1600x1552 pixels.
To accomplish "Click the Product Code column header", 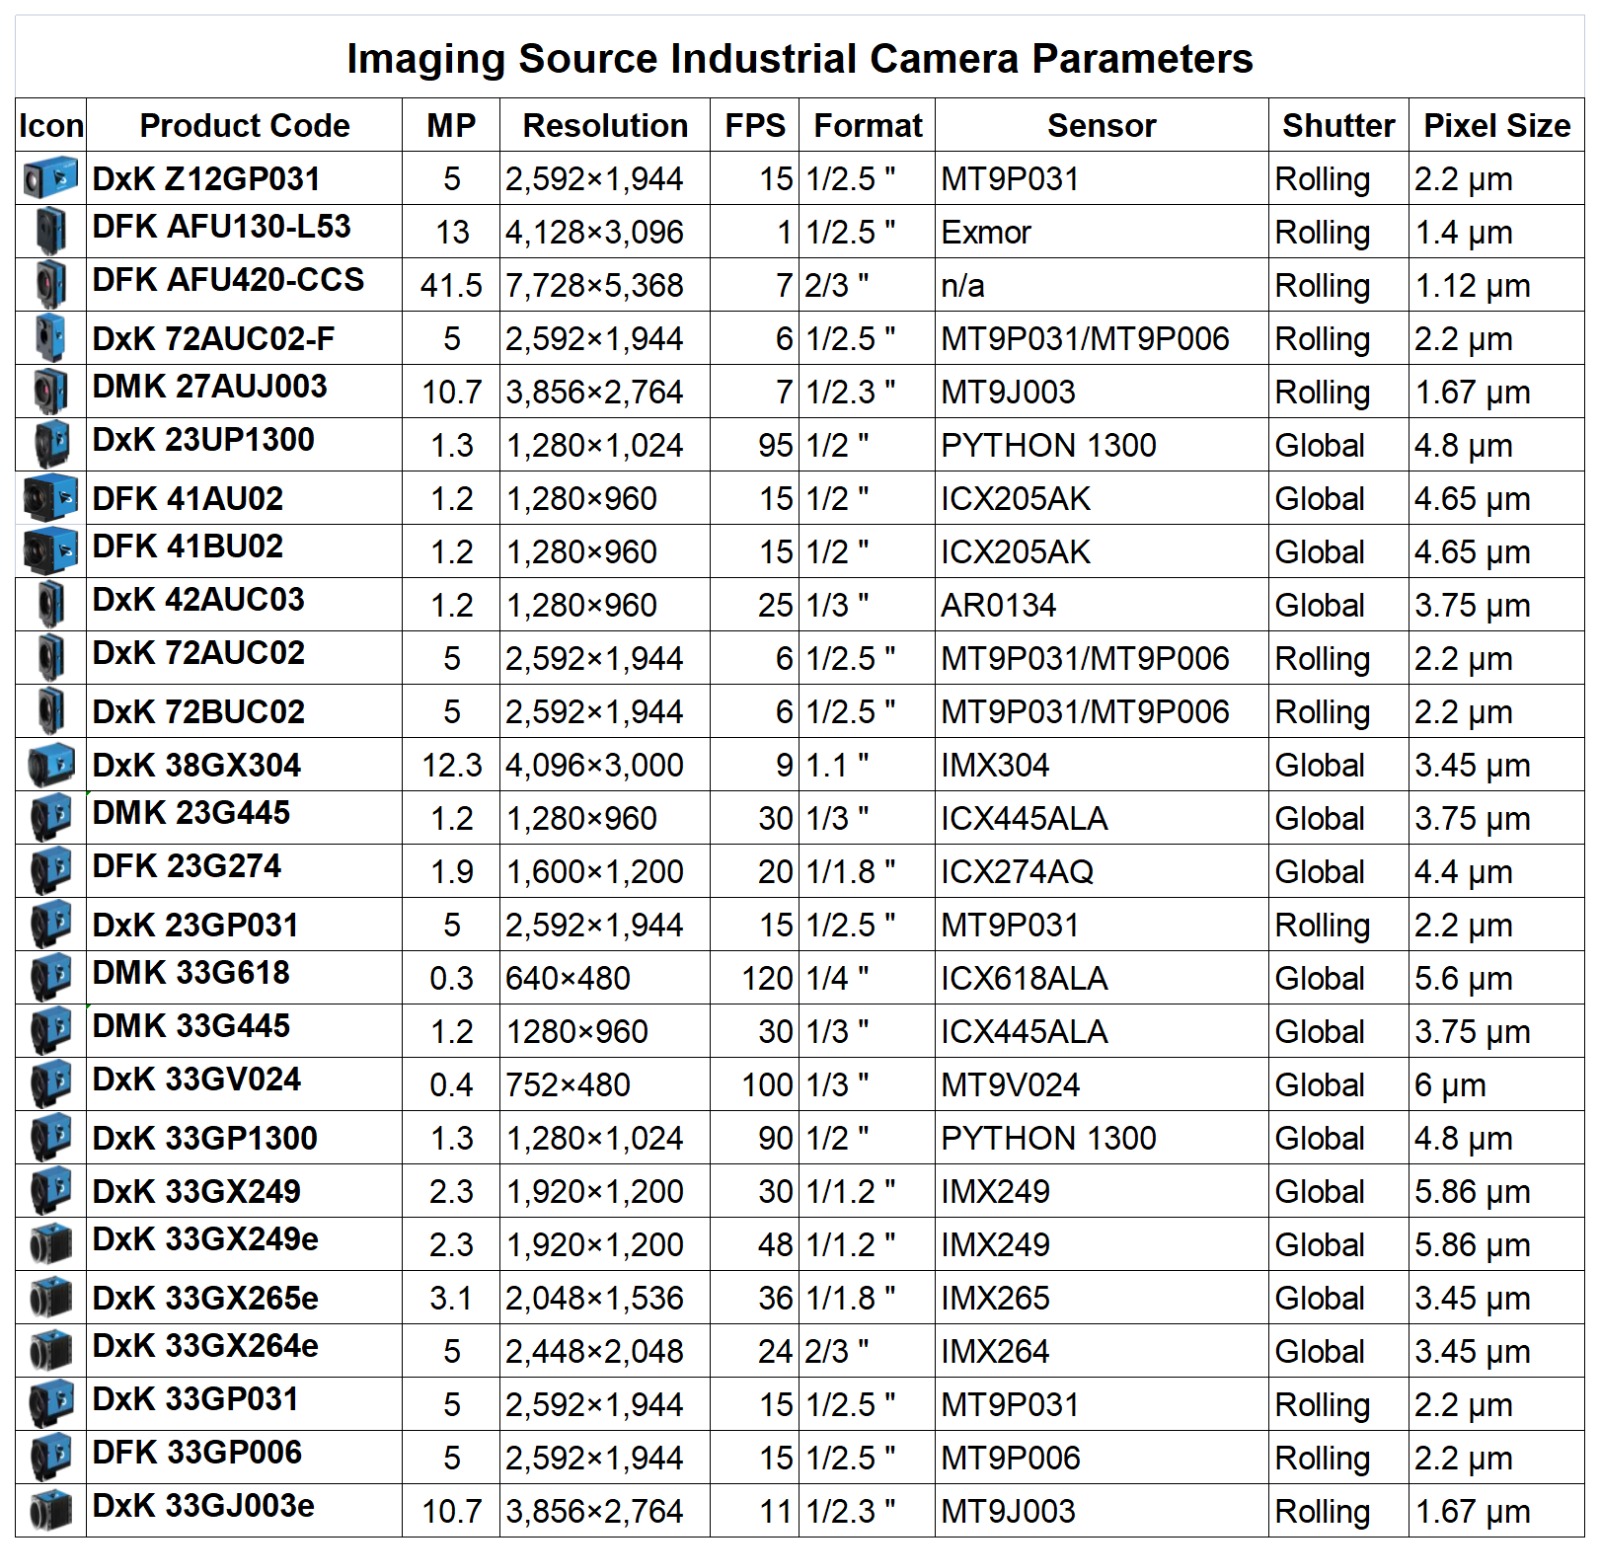I will click(x=244, y=125).
